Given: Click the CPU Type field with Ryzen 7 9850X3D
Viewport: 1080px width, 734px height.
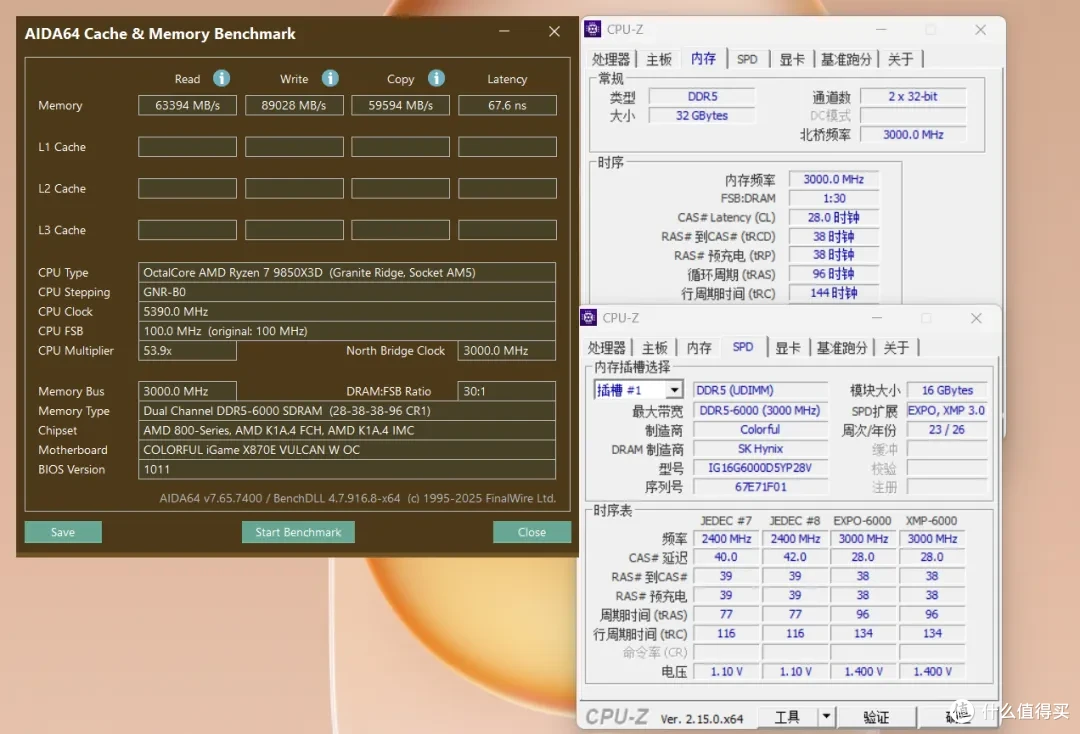Looking at the screenshot, I should tap(346, 273).
